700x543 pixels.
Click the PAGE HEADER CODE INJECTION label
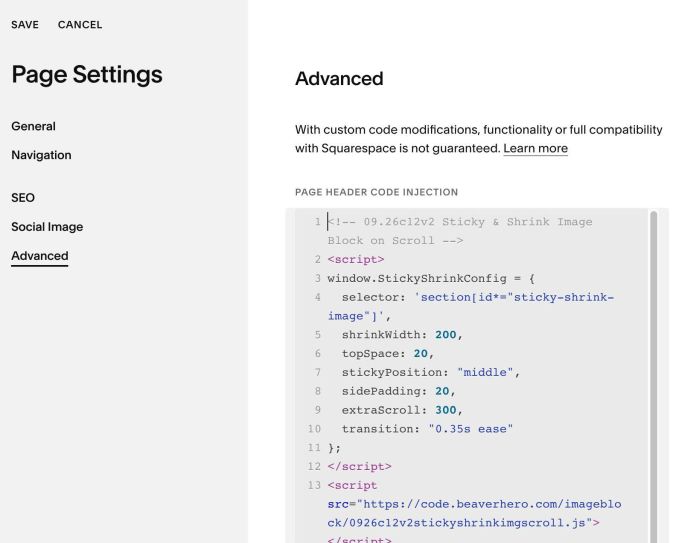tap(376, 192)
